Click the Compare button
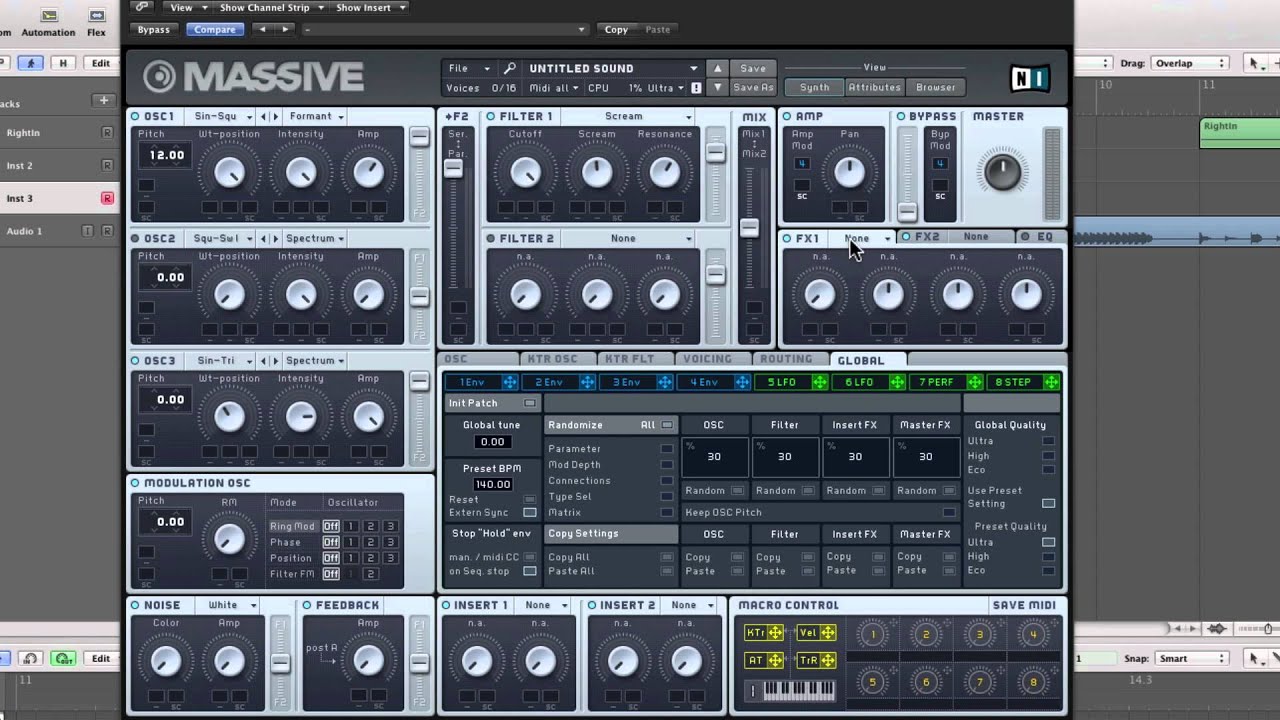Screen dimensions: 1280x720 tap(215, 29)
